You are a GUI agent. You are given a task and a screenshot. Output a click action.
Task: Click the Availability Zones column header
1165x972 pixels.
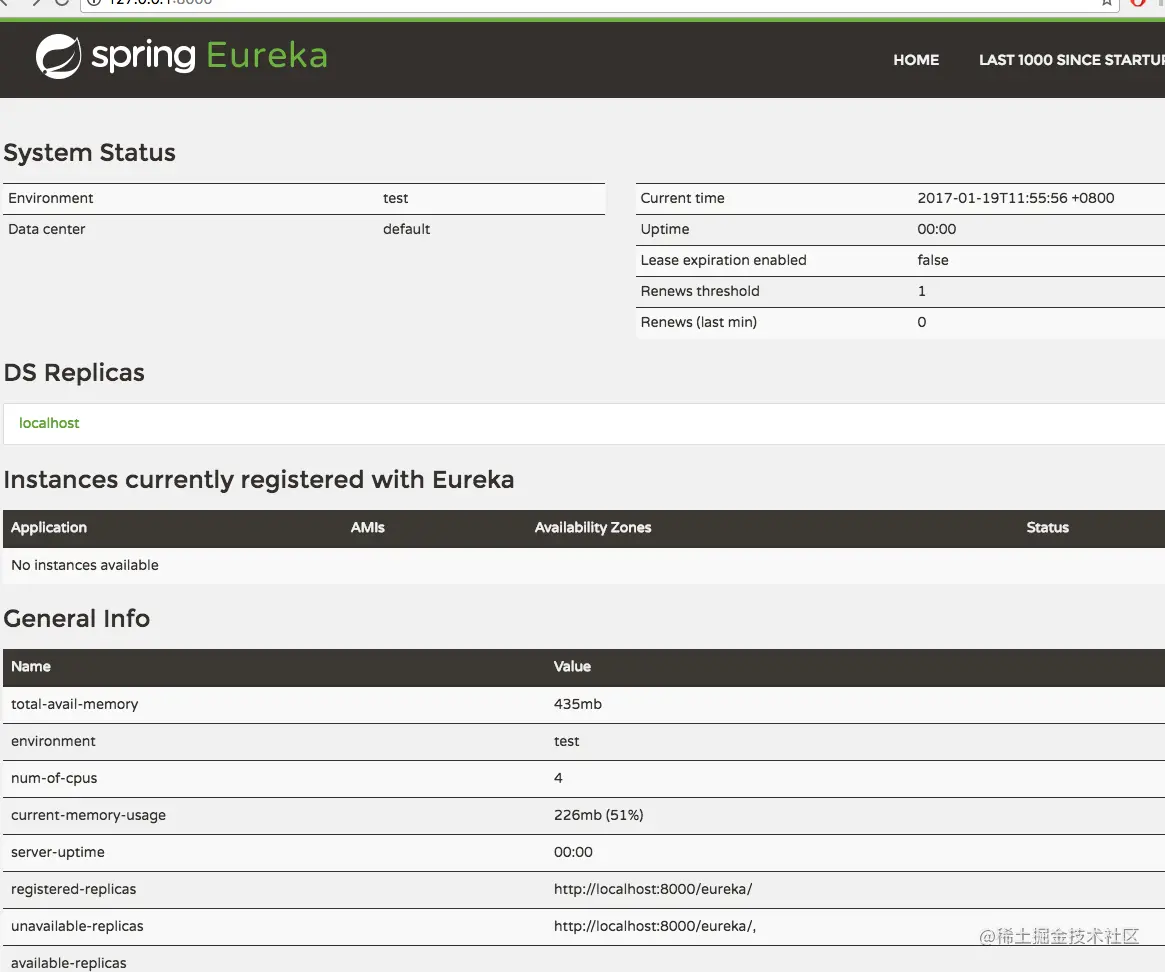pos(593,528)
